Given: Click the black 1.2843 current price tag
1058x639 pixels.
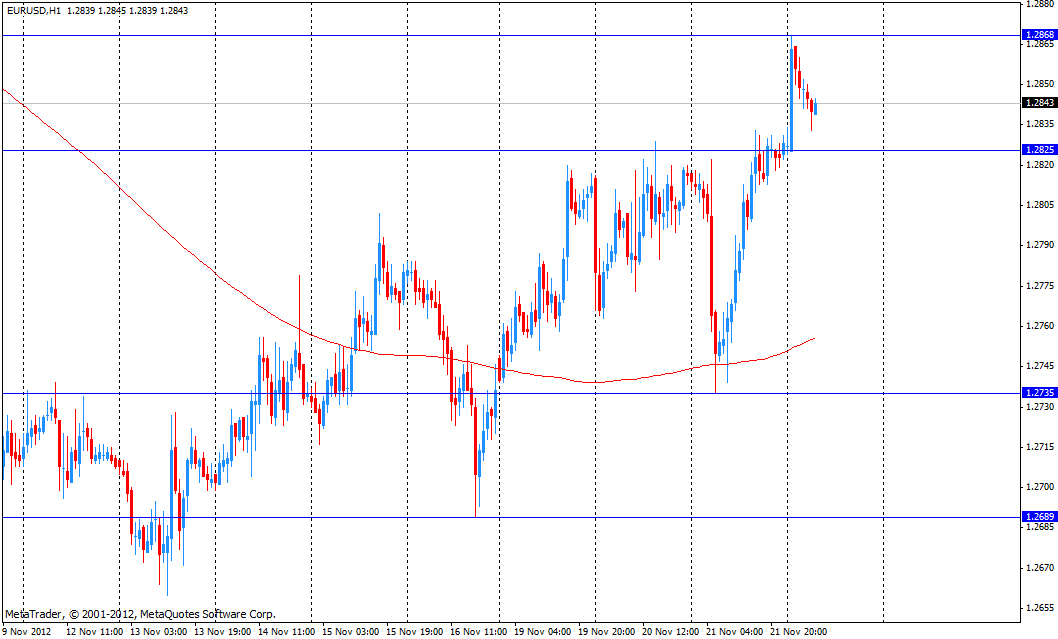Looking at the screenshot, I should (1039, 103).
